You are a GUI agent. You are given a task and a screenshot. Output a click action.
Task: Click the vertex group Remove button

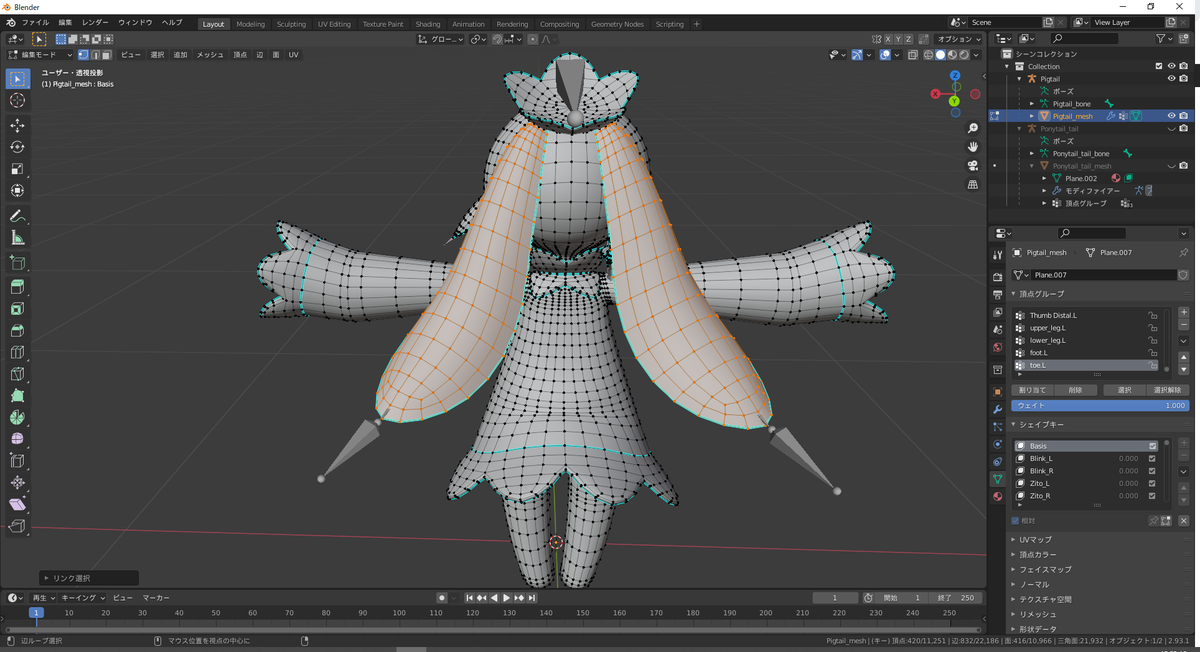pos(1075,390)
